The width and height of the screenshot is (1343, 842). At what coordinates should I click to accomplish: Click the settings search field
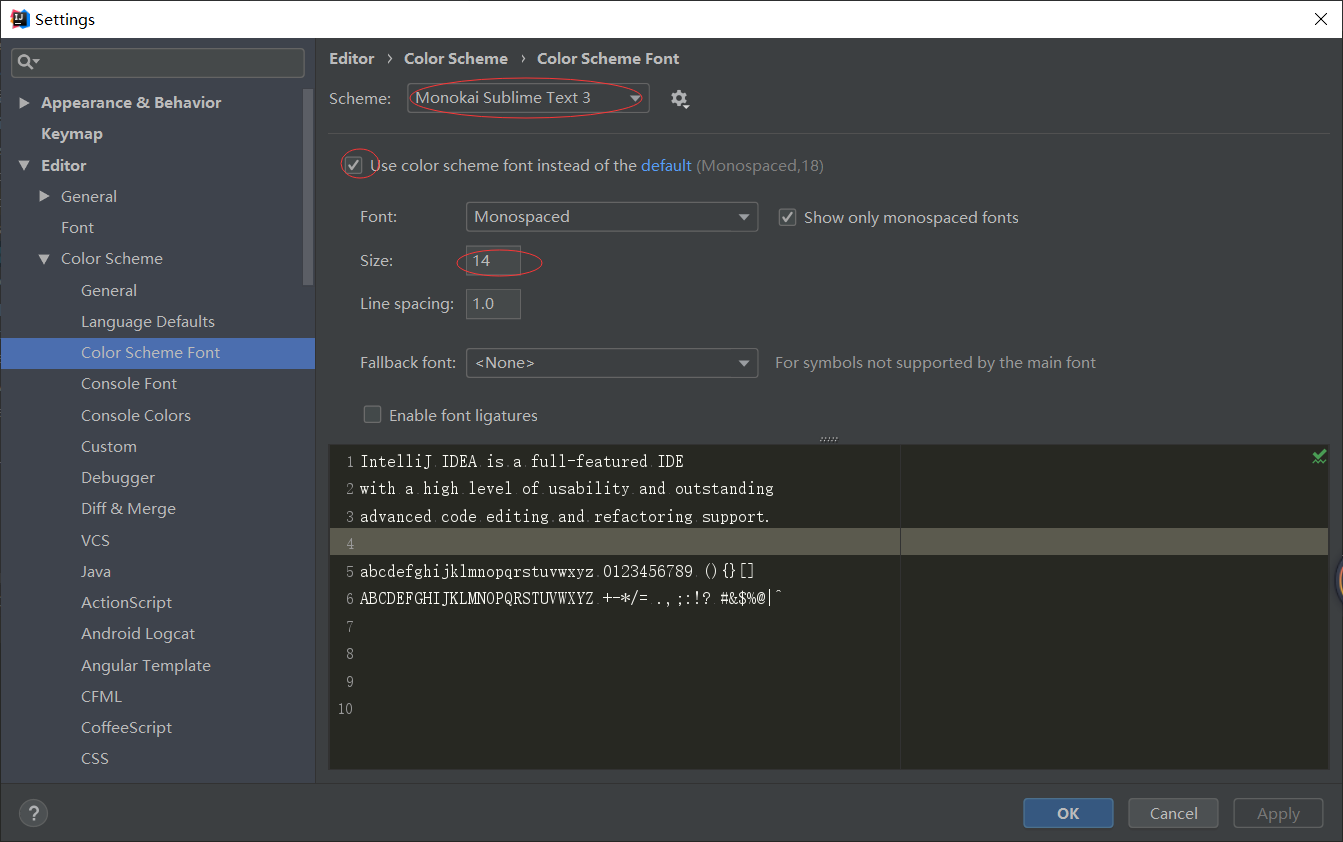click(x=158, y=62)
